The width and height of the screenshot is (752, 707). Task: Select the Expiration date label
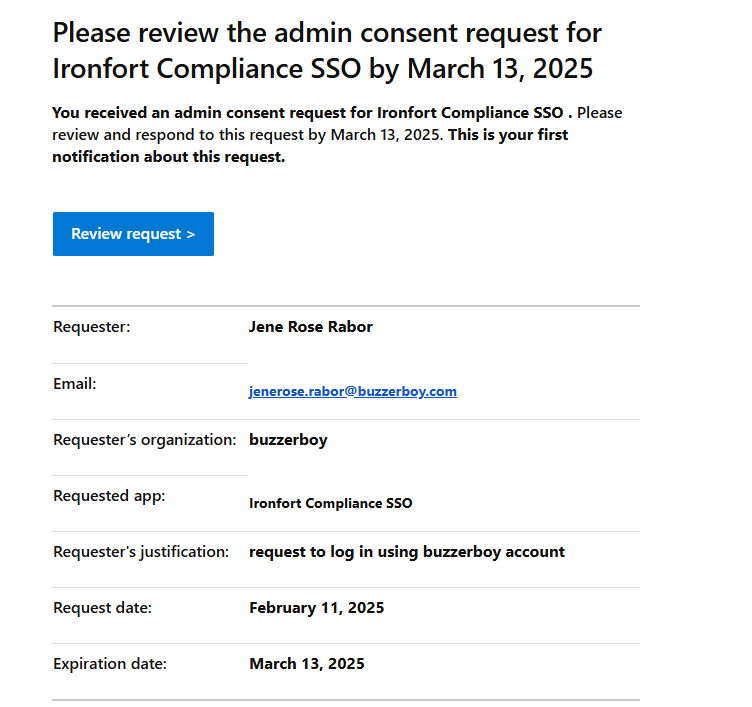[110, 664]
